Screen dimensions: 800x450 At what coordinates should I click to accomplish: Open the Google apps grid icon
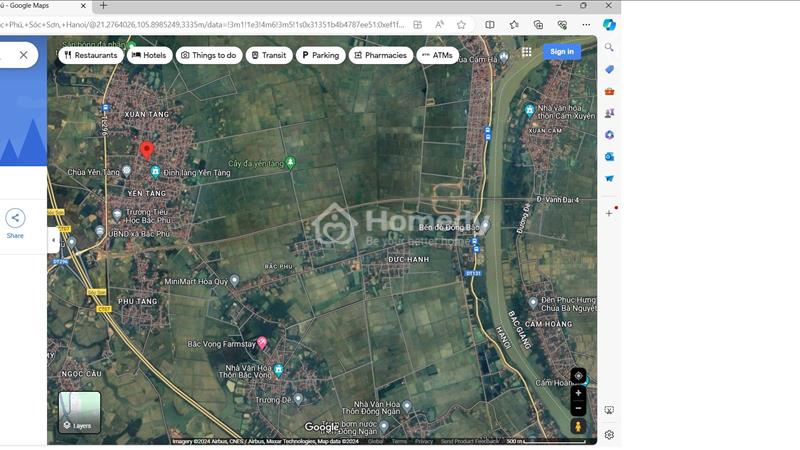point(527,52)
